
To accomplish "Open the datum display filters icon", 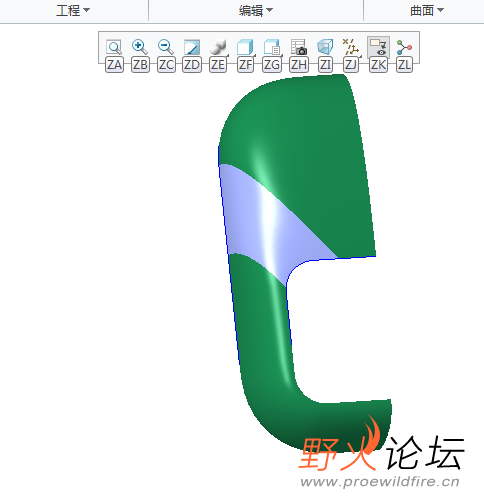I will point(351,47).
